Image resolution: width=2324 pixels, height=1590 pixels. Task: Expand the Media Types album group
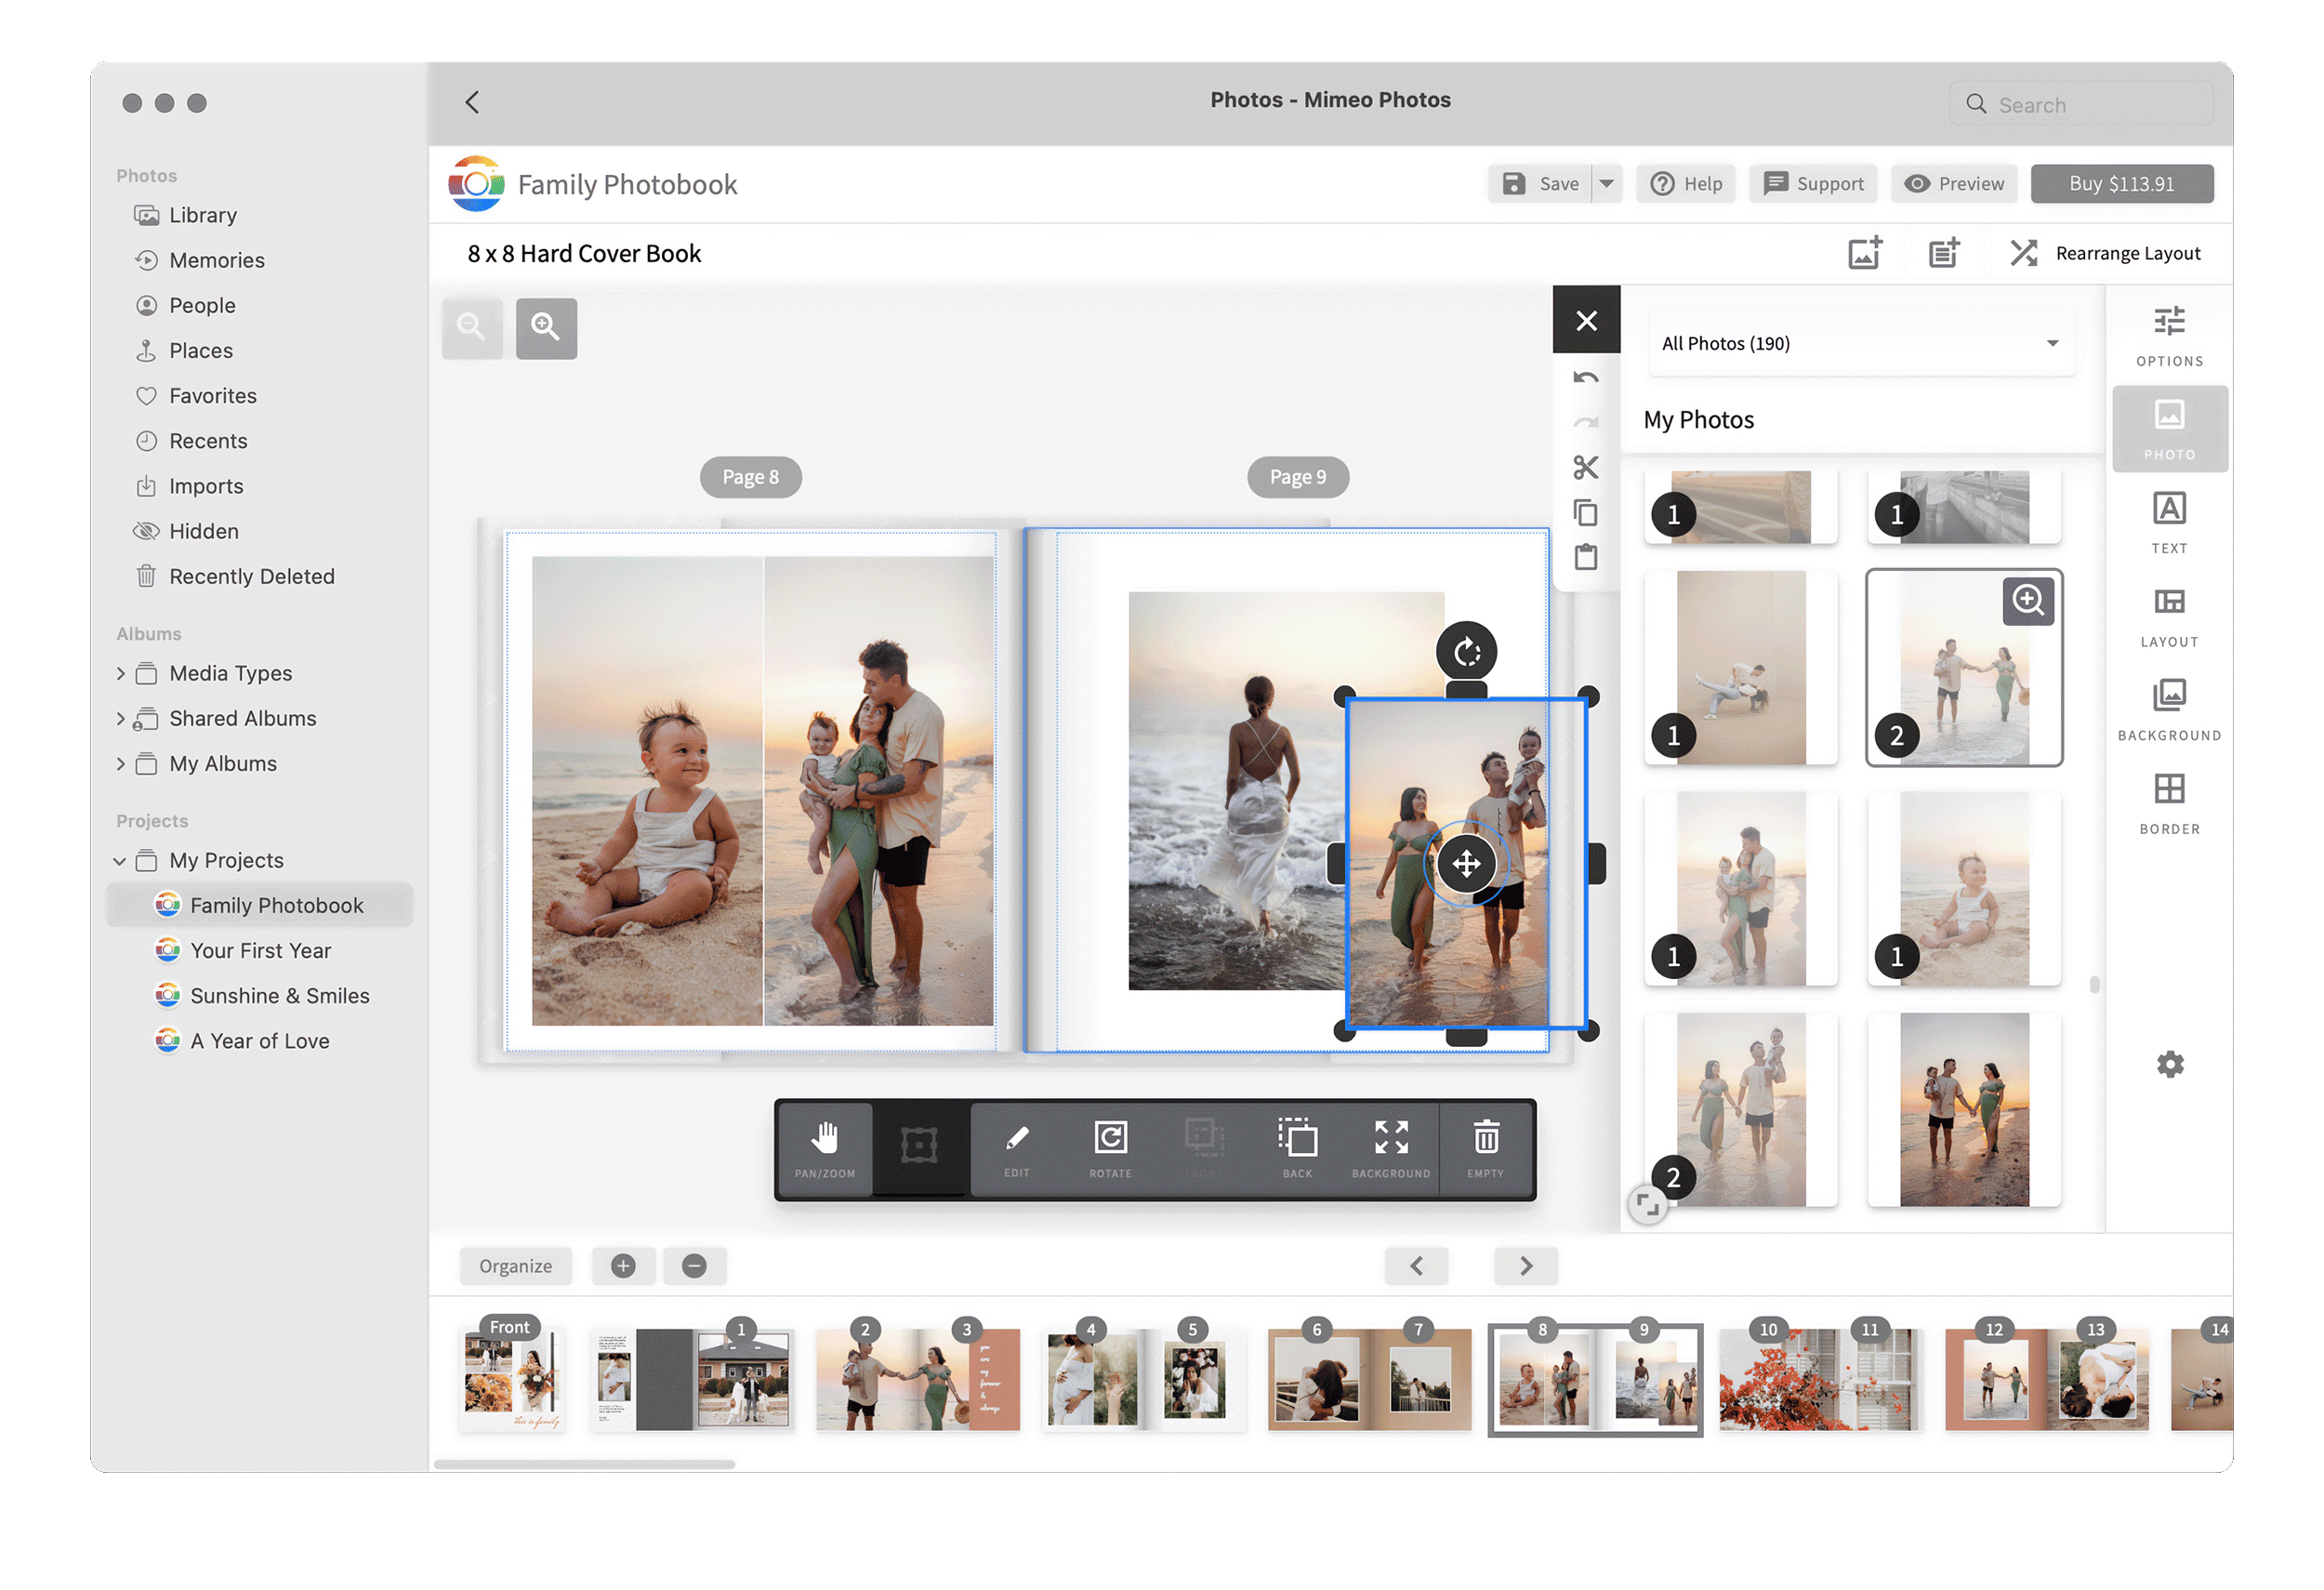point(120,673)
